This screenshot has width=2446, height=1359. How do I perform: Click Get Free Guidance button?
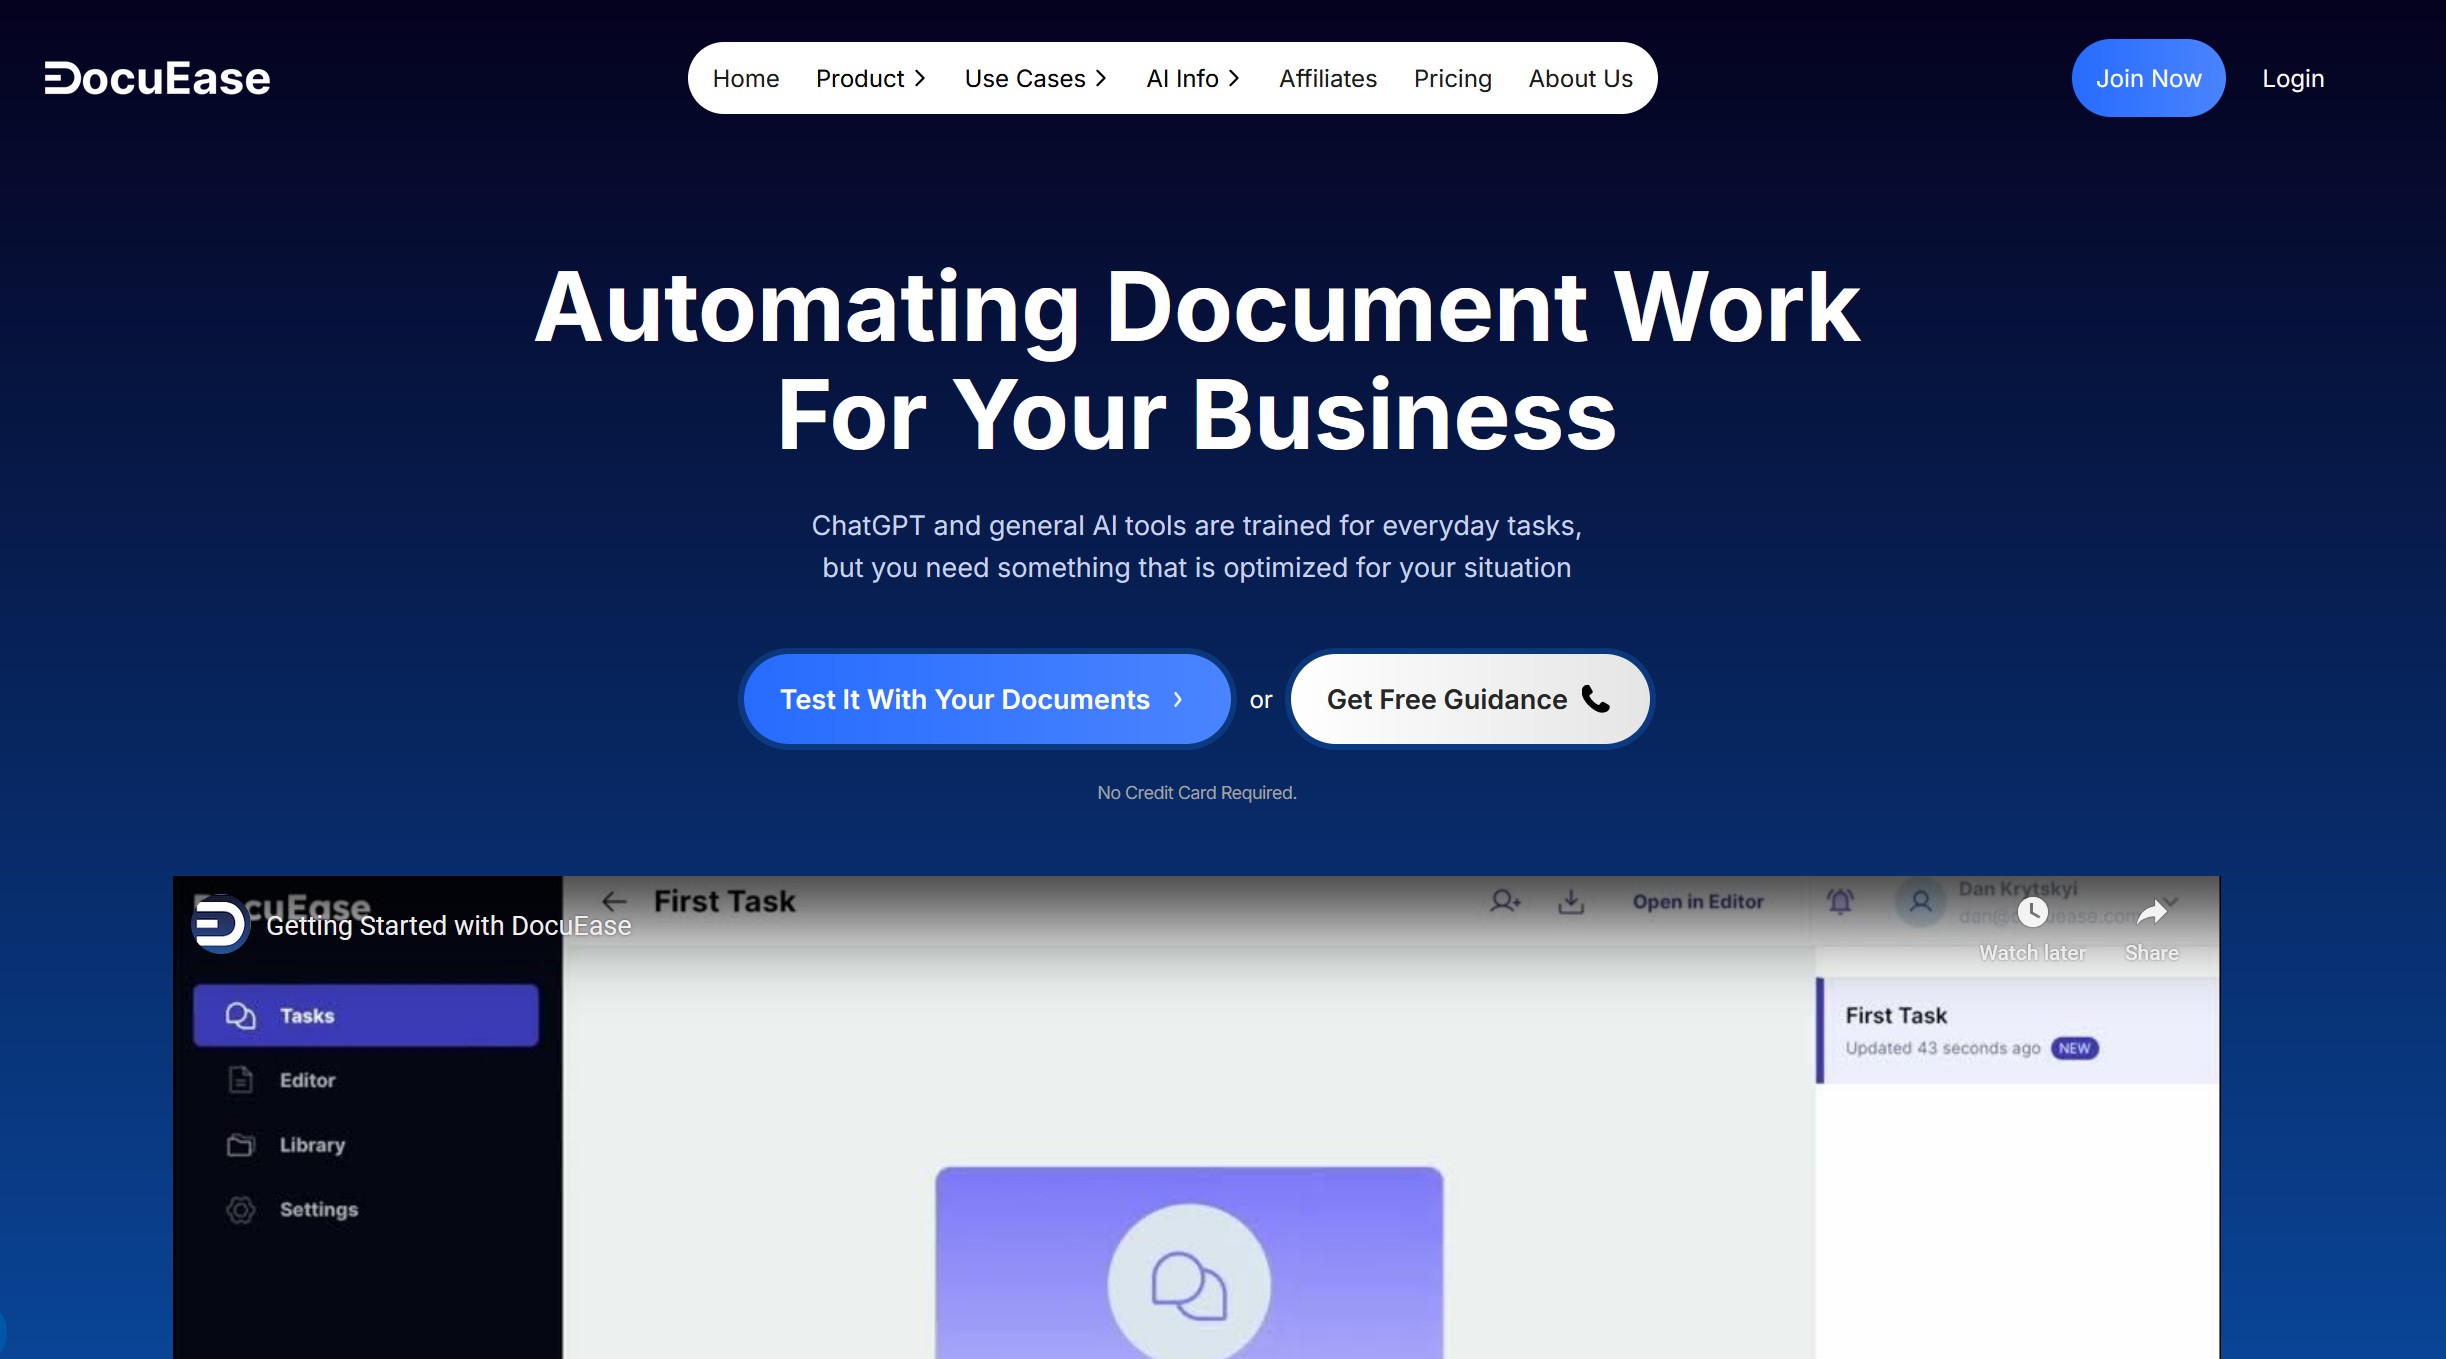(1469, 698)
